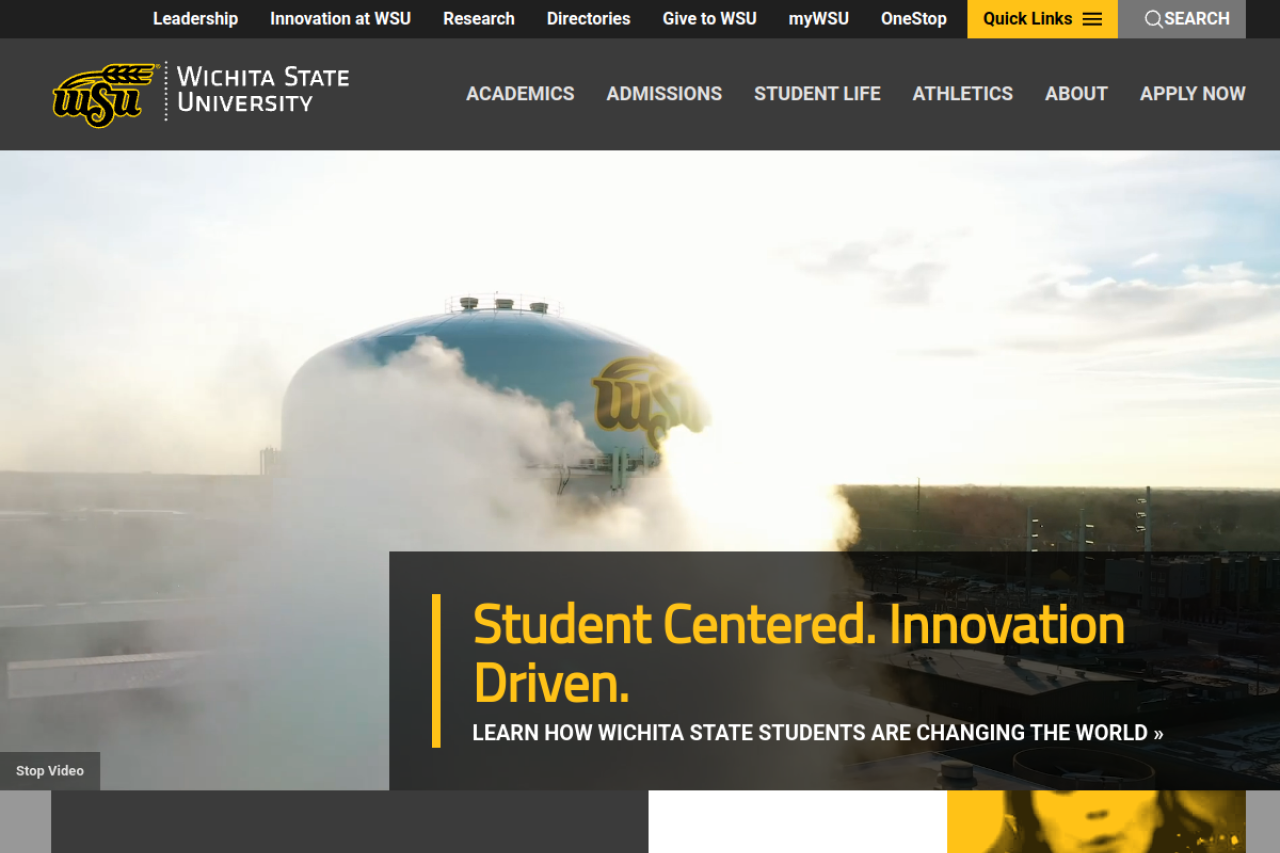
Task: Open the Academics menu
Action: [520, 94]
